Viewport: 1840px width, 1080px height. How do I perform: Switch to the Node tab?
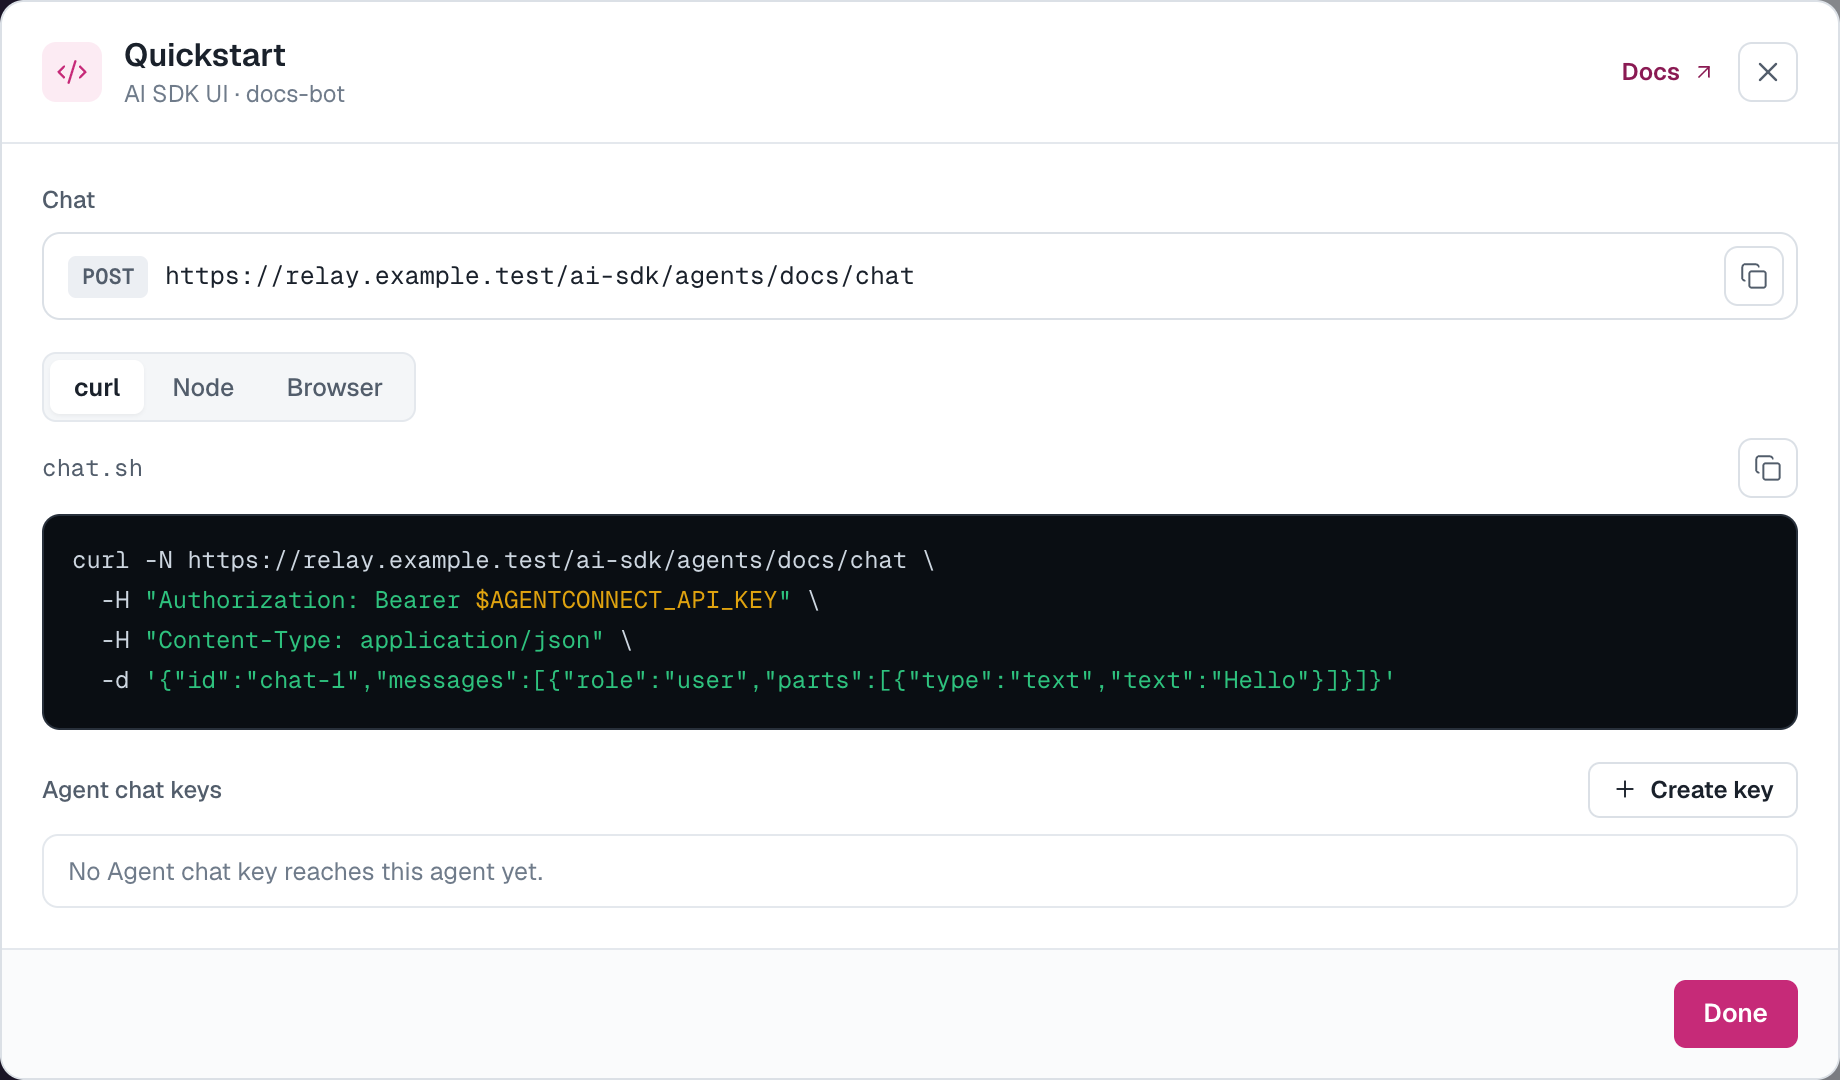[x=203, y=387]
